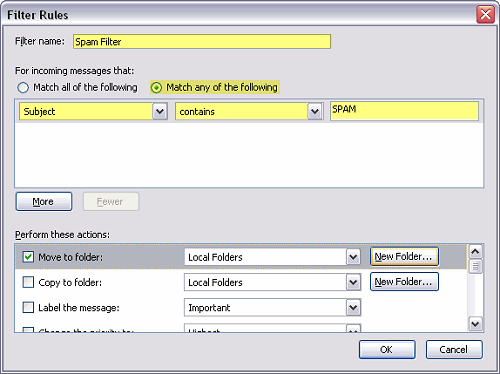Click actions list scroll down arrow
The height and width of the screenshot is (374, 500).
click(x=475, y=324)
